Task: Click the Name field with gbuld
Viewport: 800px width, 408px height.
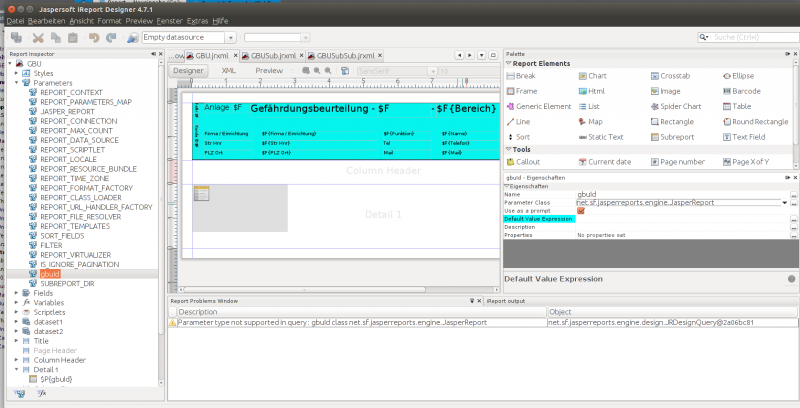Action: pyautogui.click(x=683, y=194)
